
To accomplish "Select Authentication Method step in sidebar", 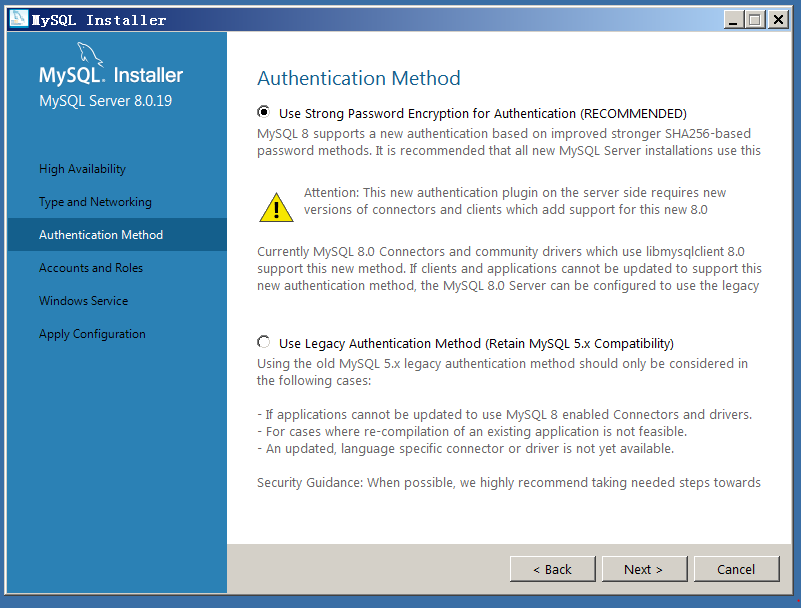I will point(117,235).
